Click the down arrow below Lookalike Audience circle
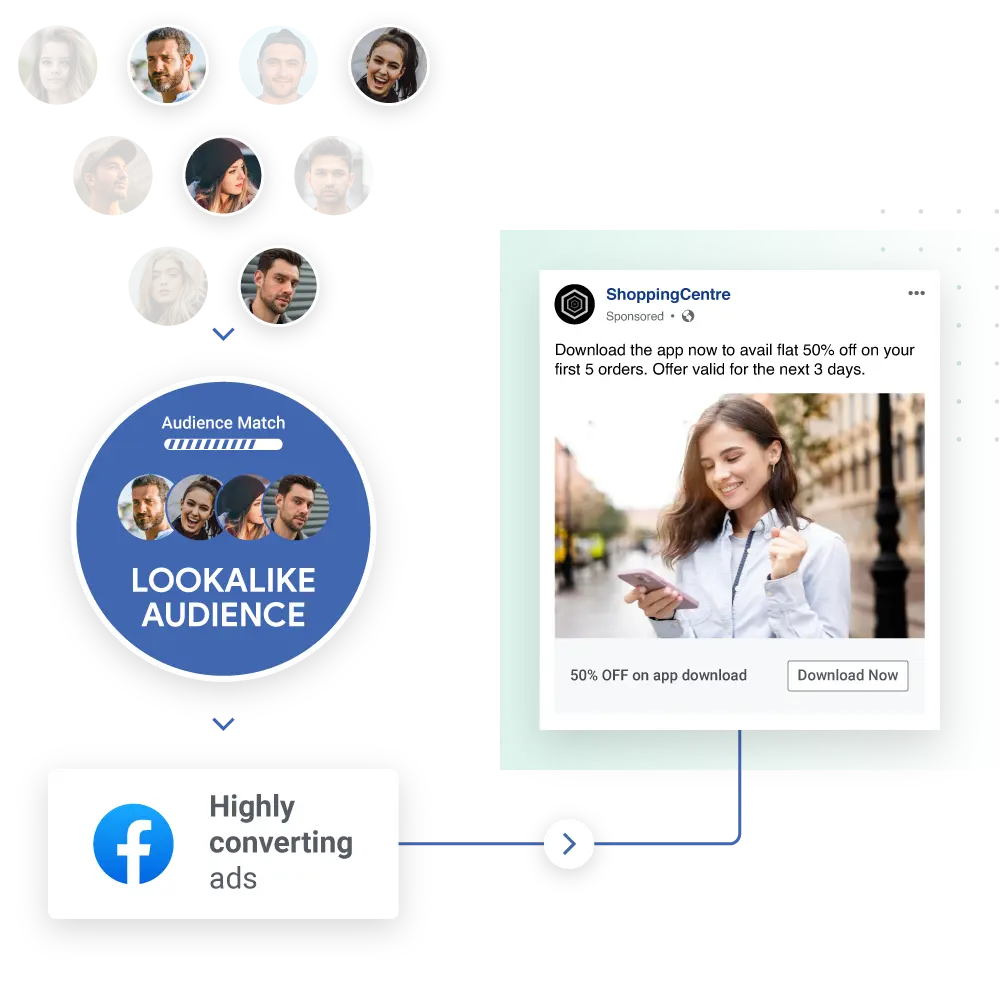The width and height of the screenshot is (1000, 1000). (224, 725)
